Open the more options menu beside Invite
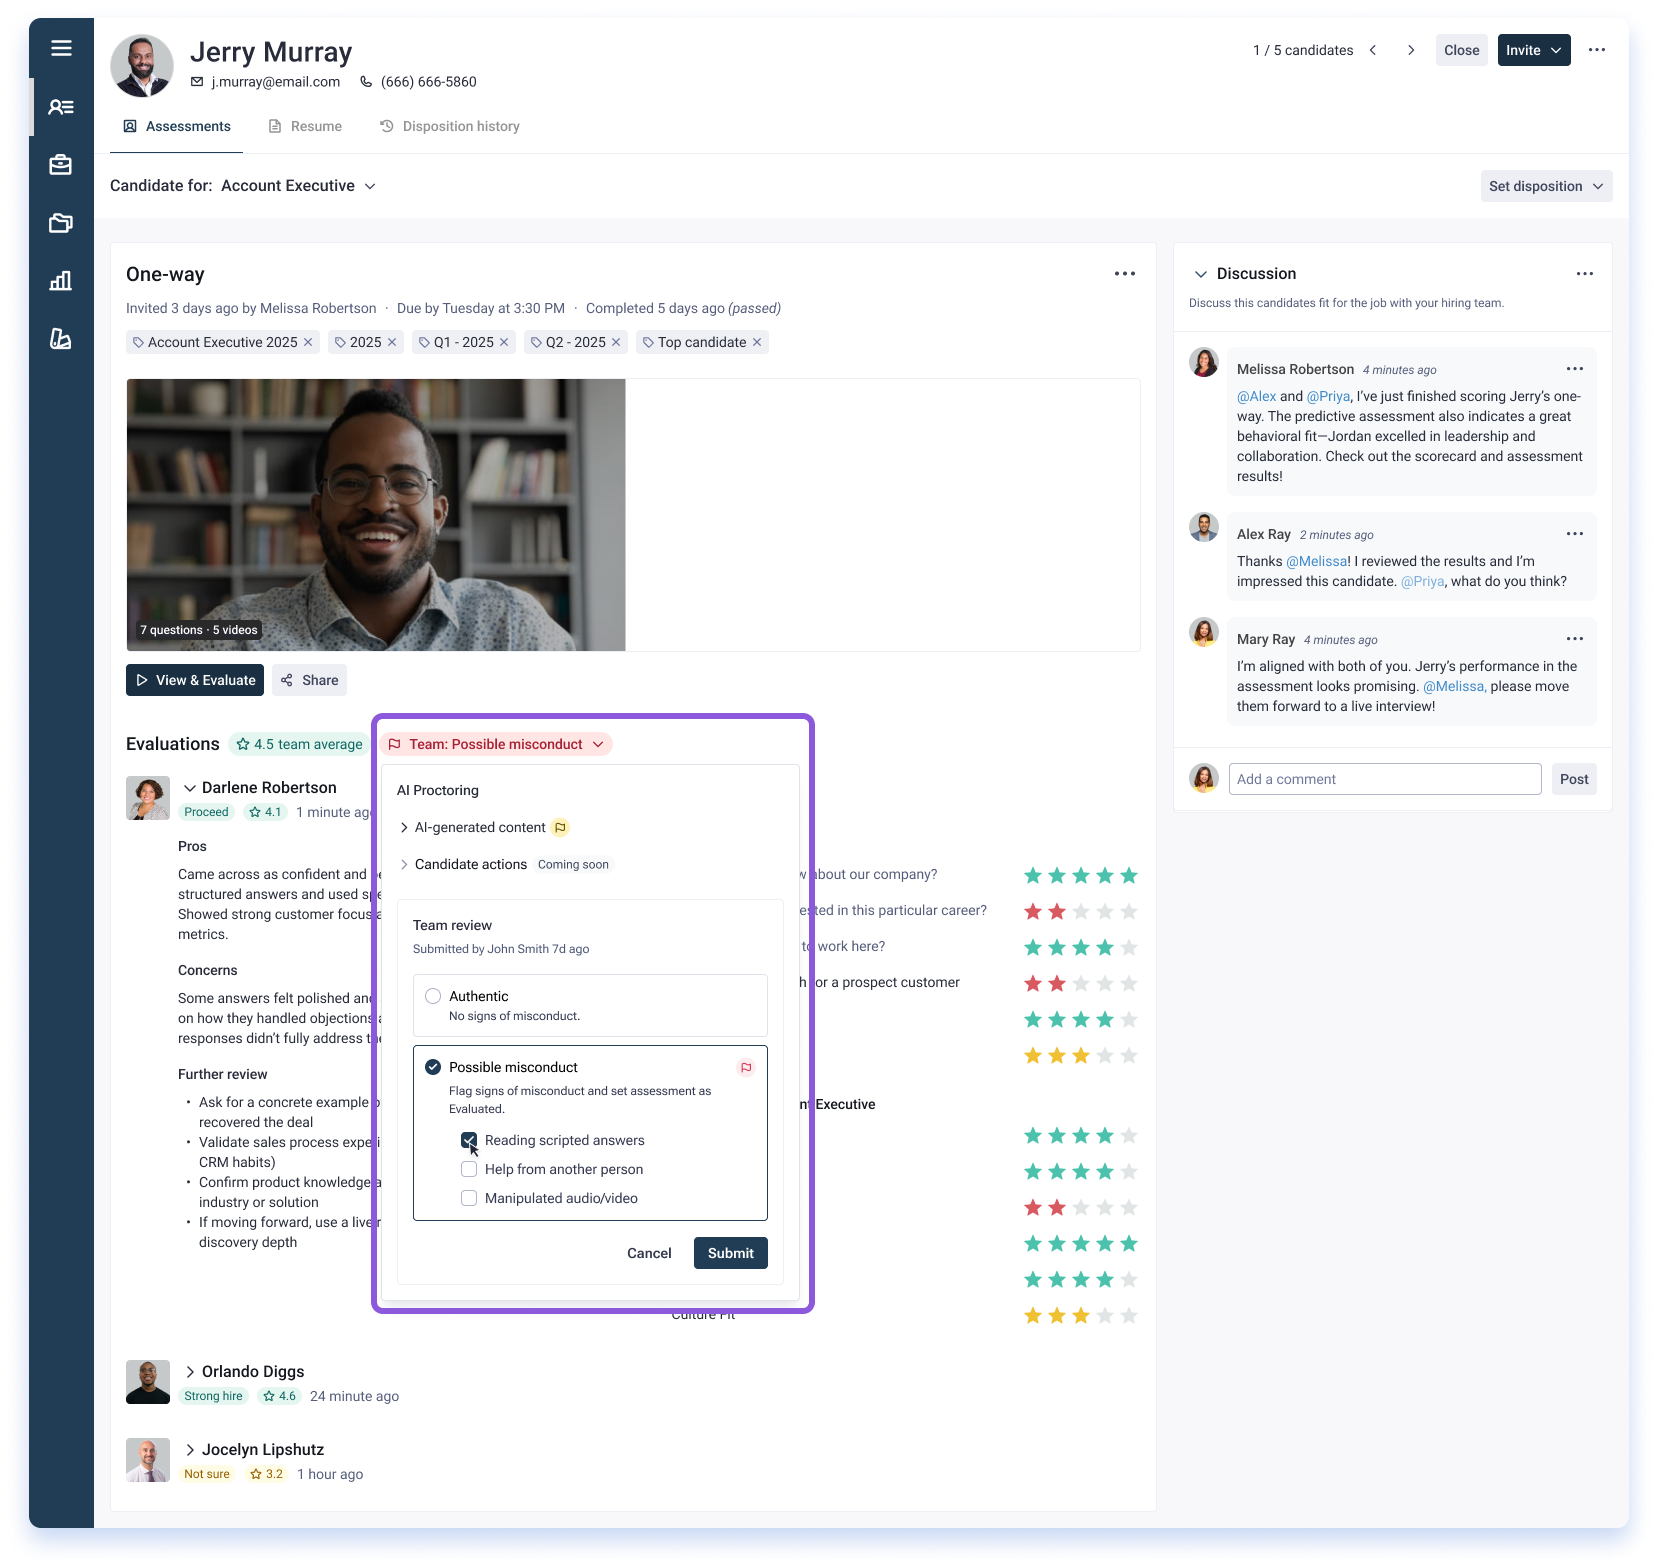 [1597, 50]
